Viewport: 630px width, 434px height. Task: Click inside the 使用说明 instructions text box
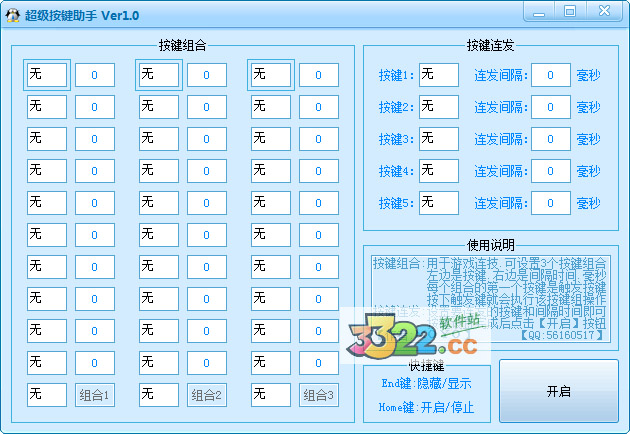pyautogui.click(x=491, y=298)
